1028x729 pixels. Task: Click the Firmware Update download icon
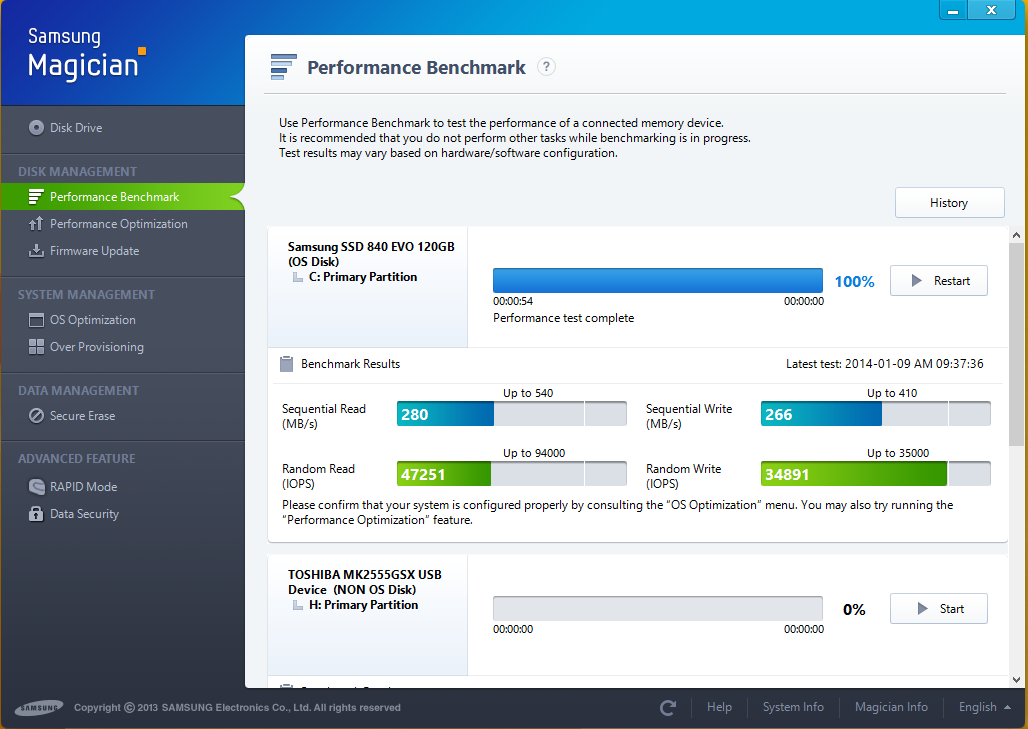pos(36,250)
